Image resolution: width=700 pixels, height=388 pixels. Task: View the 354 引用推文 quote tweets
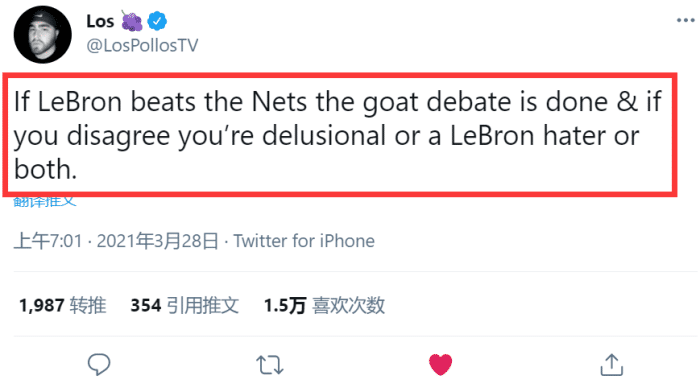coord(184,305)
